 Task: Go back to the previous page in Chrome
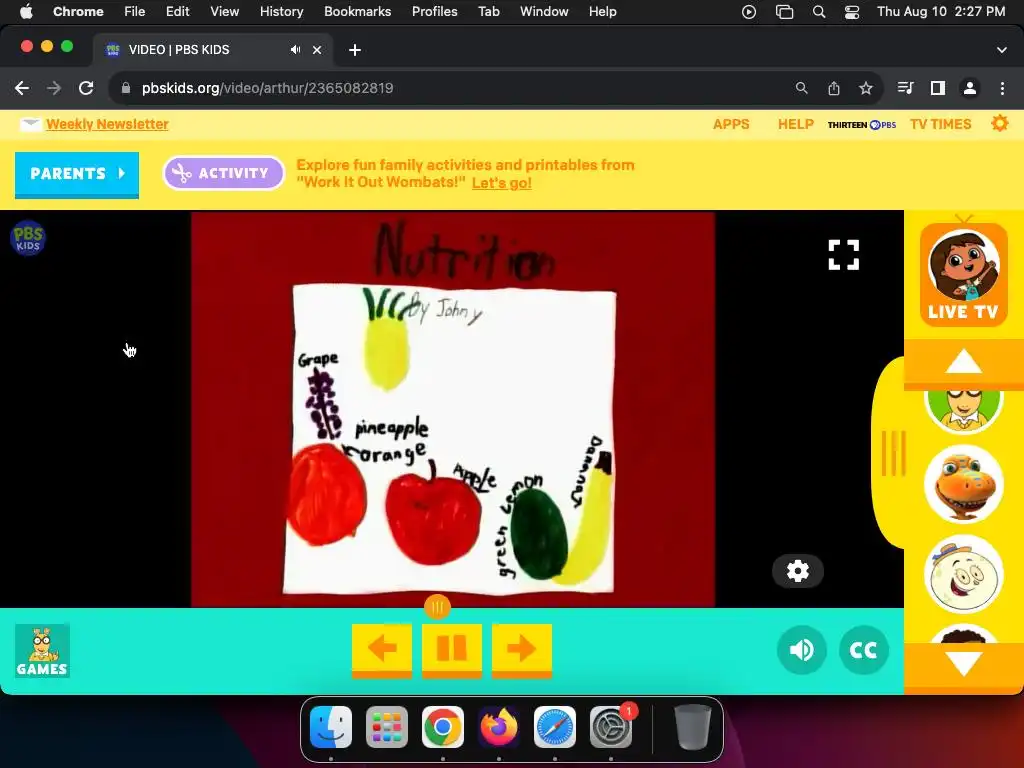(22, 88)
